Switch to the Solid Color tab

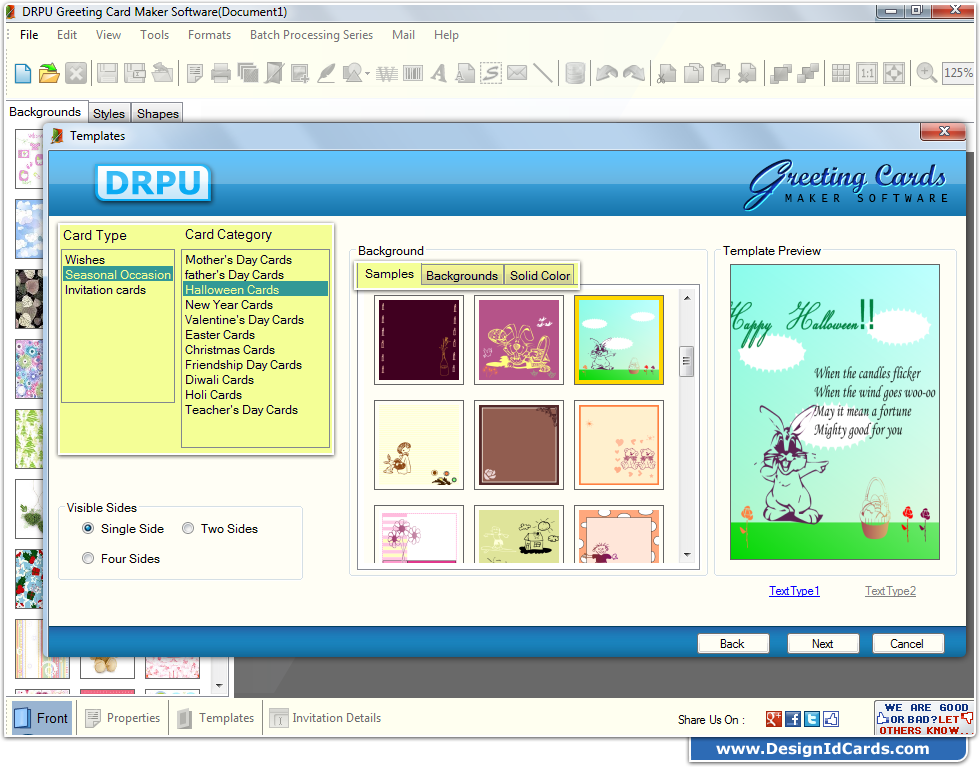pyautogui.click(x=540, y=276)
